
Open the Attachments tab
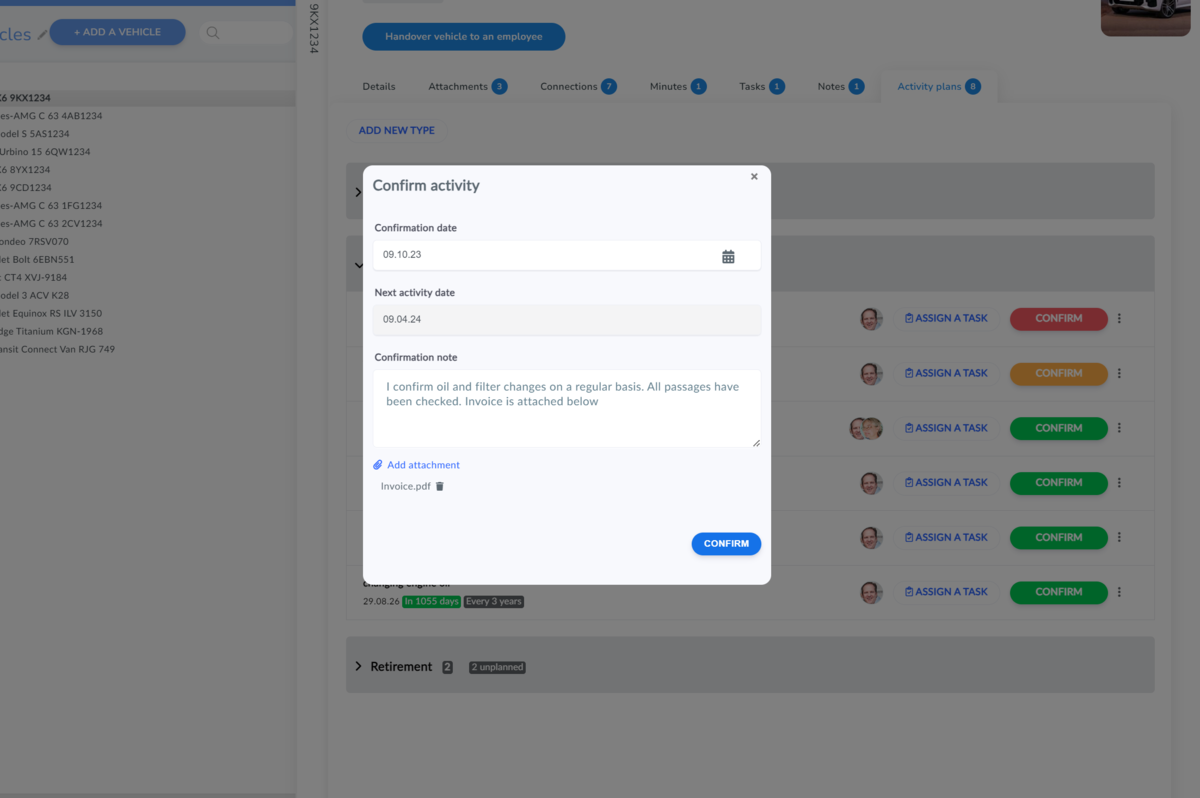(467, 87)
